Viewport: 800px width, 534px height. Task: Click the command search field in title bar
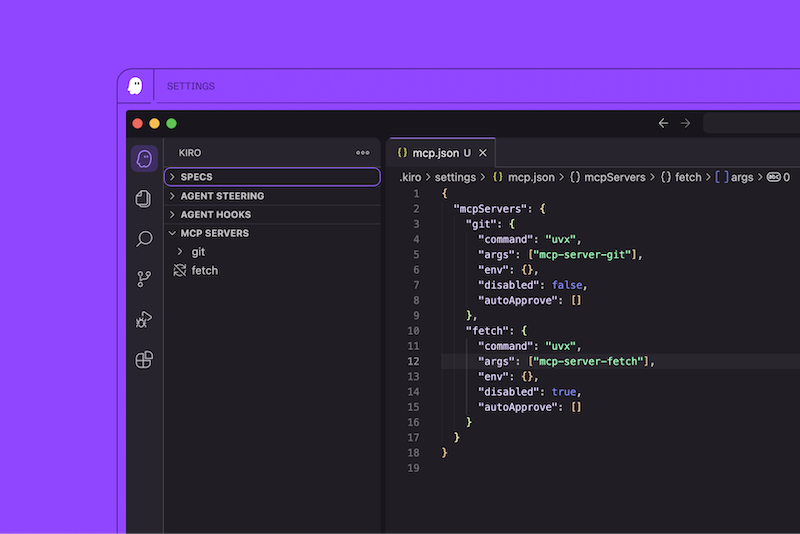tap(750, 123)
